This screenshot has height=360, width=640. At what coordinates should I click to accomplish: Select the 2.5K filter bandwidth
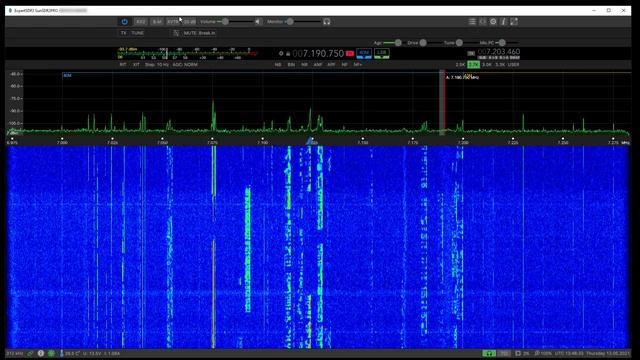[x=460, y=65]
